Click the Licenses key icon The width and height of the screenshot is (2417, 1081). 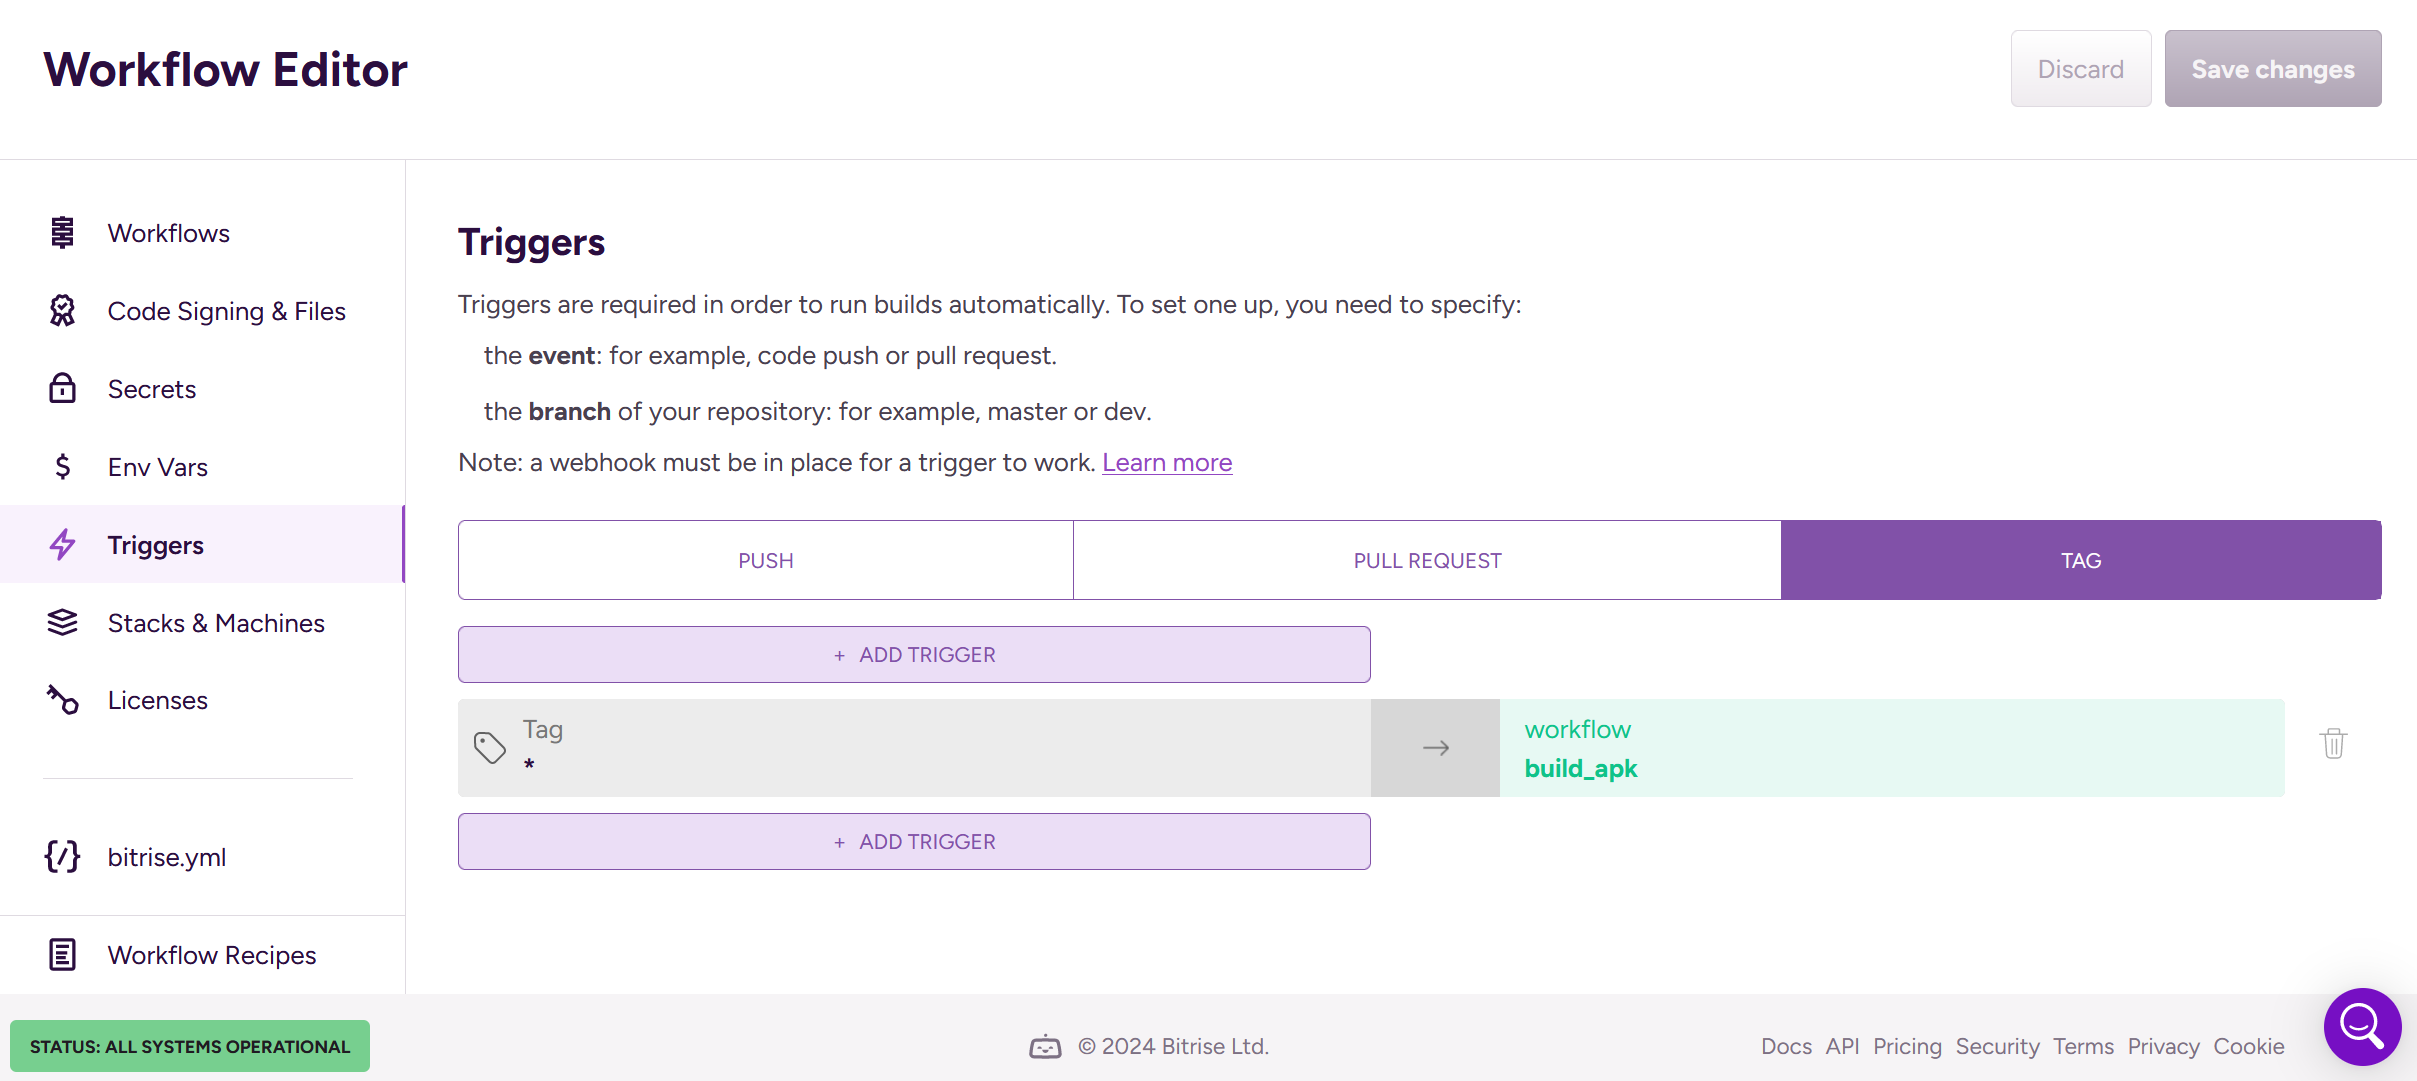click(62, 700)
